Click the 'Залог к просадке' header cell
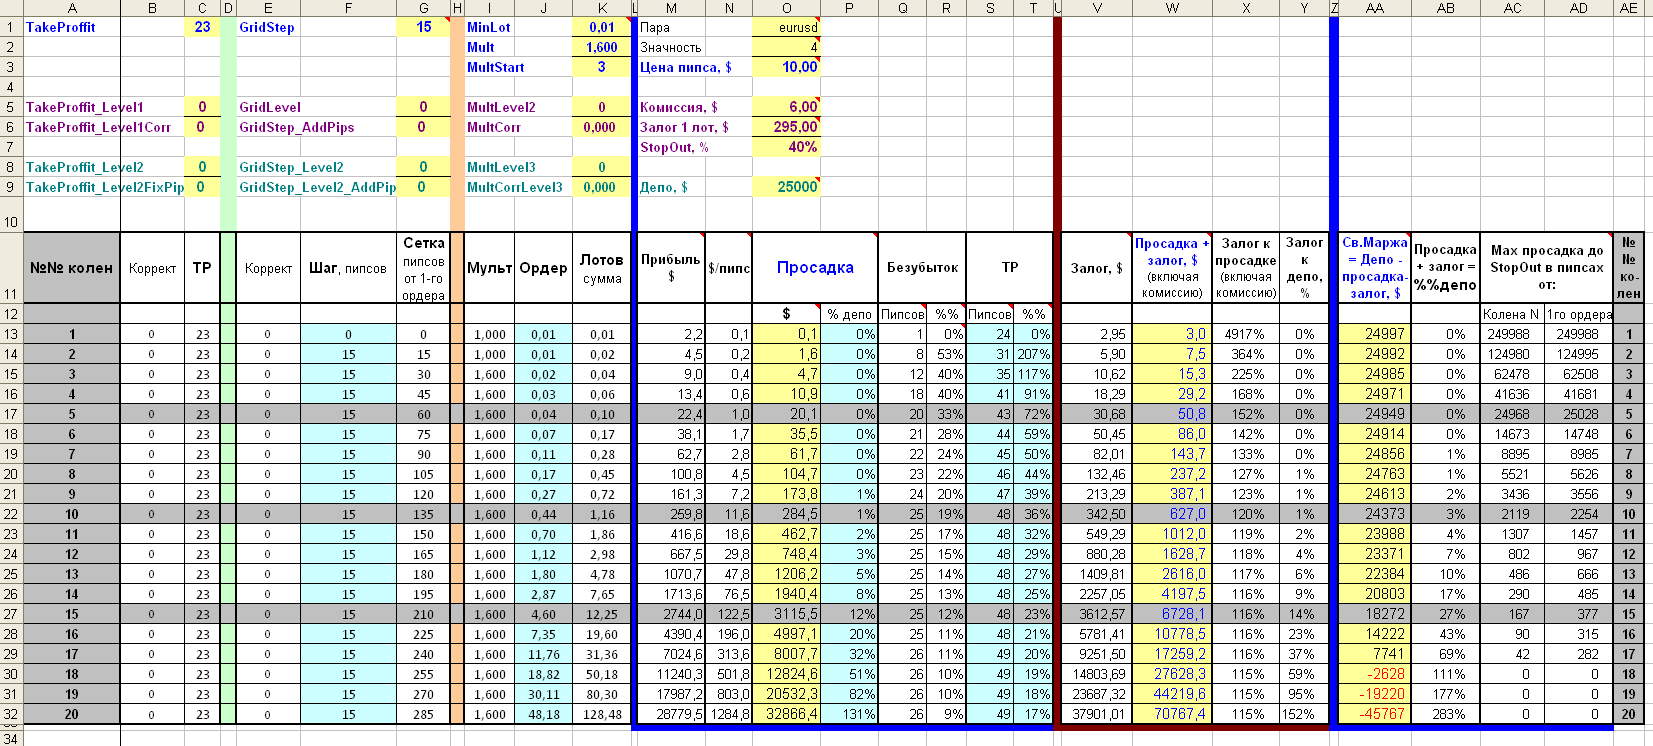The width and height of the screenshot is (1653, 746). (x=1246, y=268)
